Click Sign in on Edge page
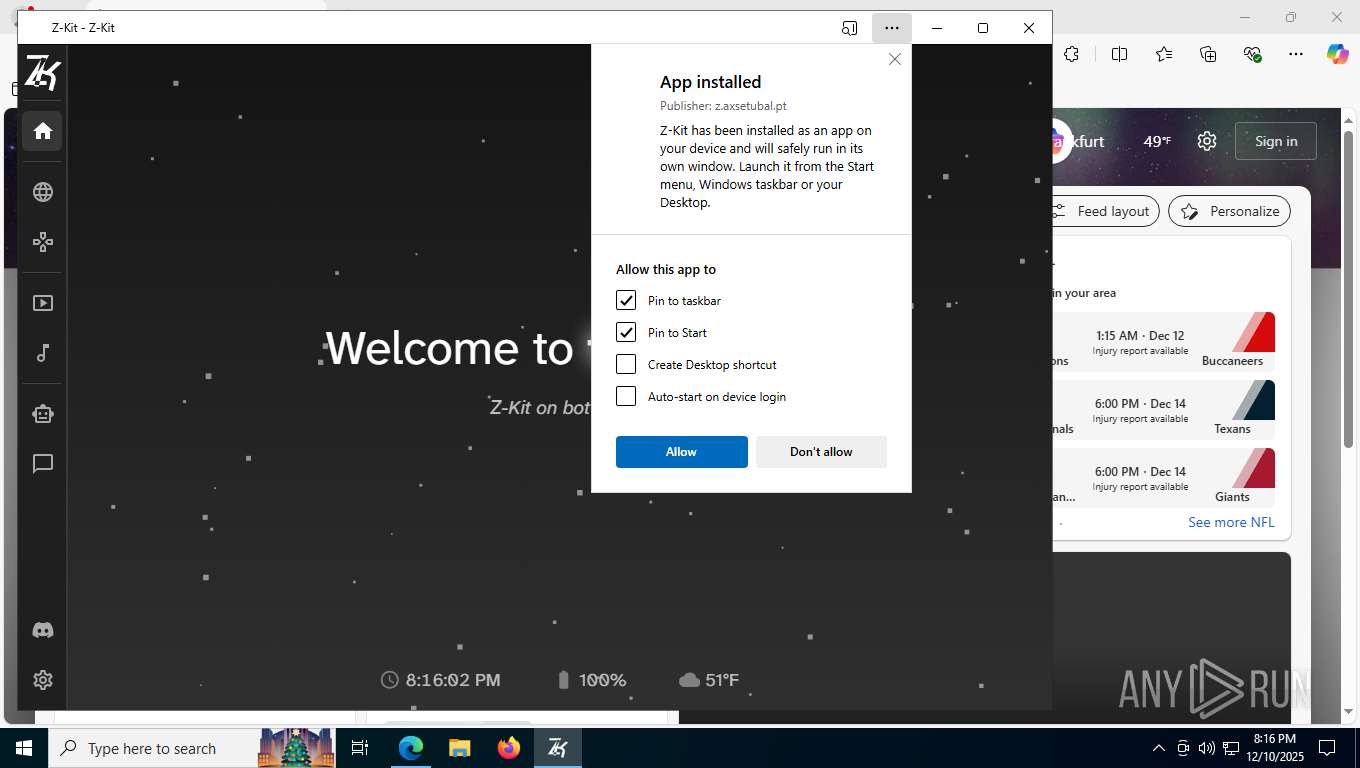The height and width of the screenshot is (768, 1360). tap(1276, 141)
